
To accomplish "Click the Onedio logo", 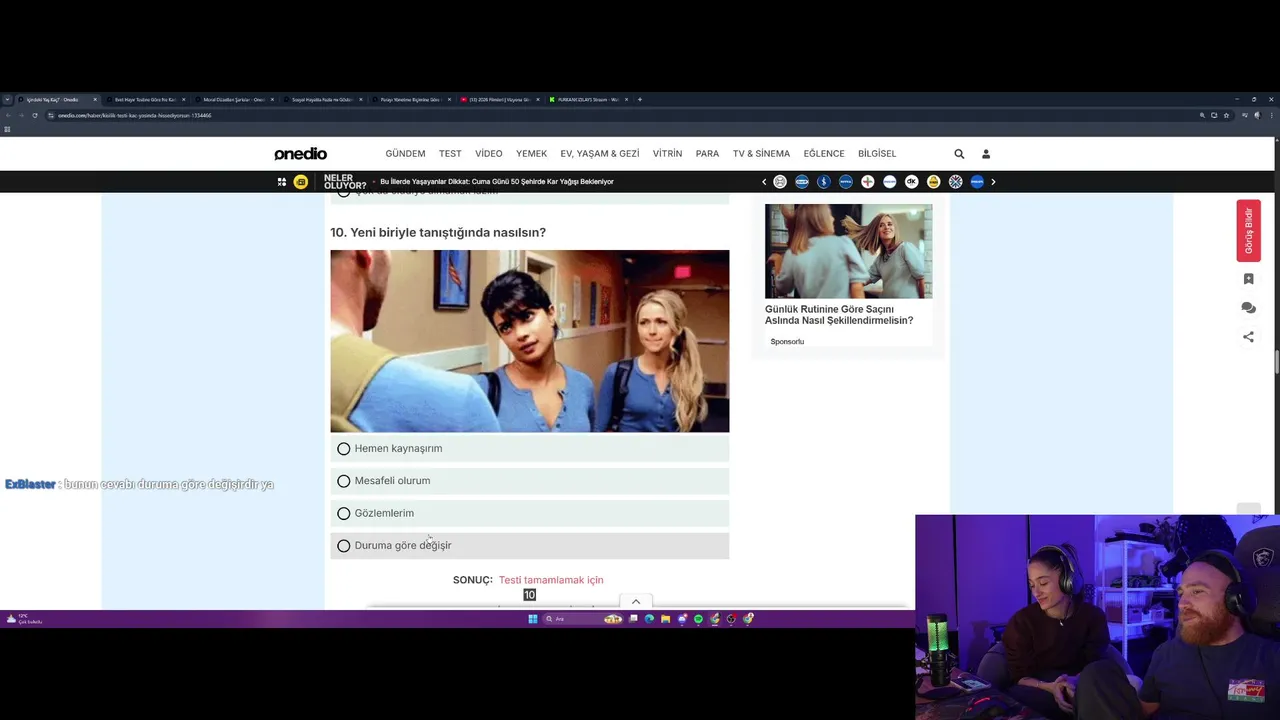I will click(300, 154).
